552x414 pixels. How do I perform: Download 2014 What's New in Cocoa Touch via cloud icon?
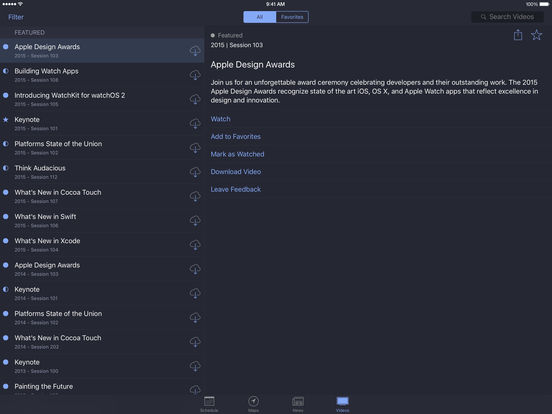coord(195,343)
